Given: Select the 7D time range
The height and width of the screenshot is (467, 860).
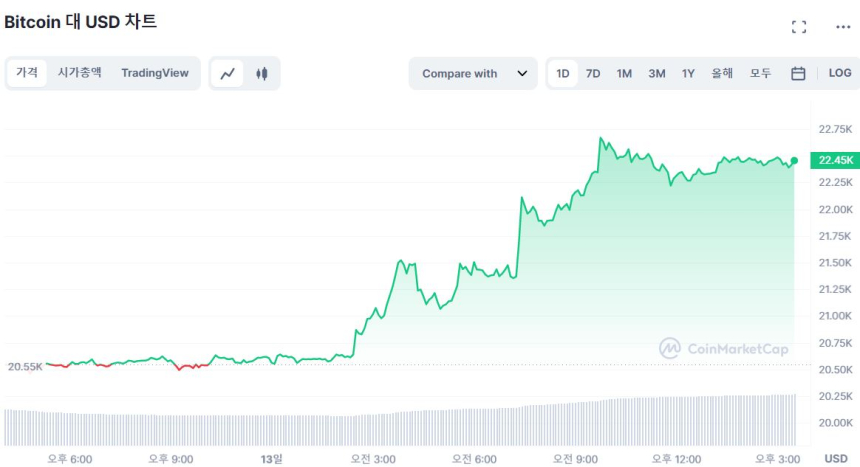Looking at the screenshot, I should point(593,73).
